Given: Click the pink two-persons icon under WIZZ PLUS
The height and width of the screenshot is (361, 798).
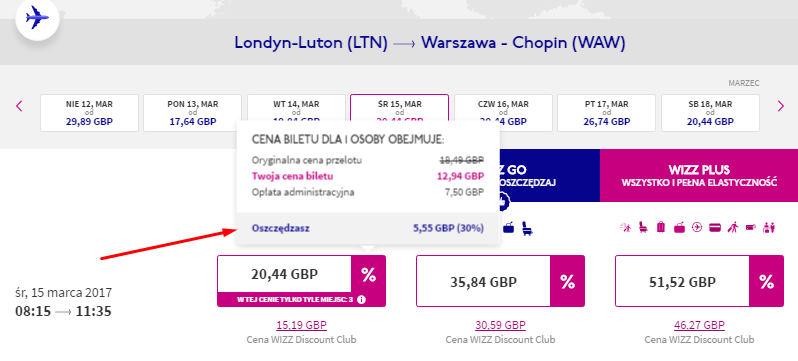Looking at the screenshot, I should (768, 228).
